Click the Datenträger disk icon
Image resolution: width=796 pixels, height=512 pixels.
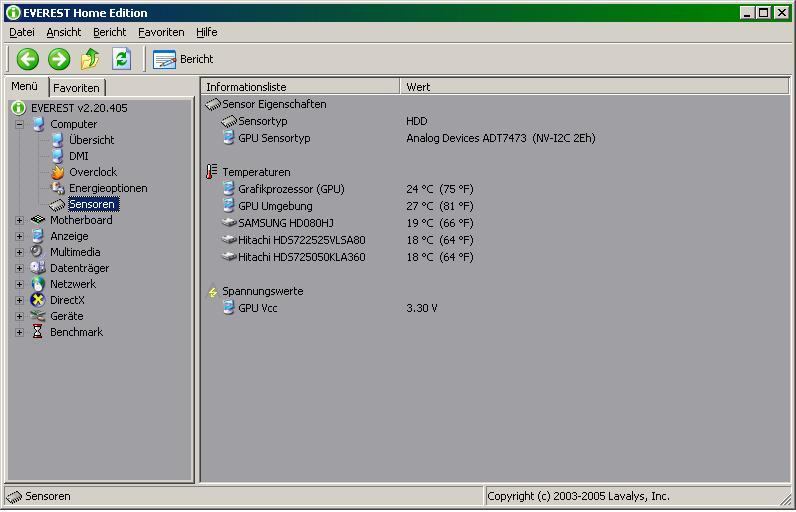[38, 267]
